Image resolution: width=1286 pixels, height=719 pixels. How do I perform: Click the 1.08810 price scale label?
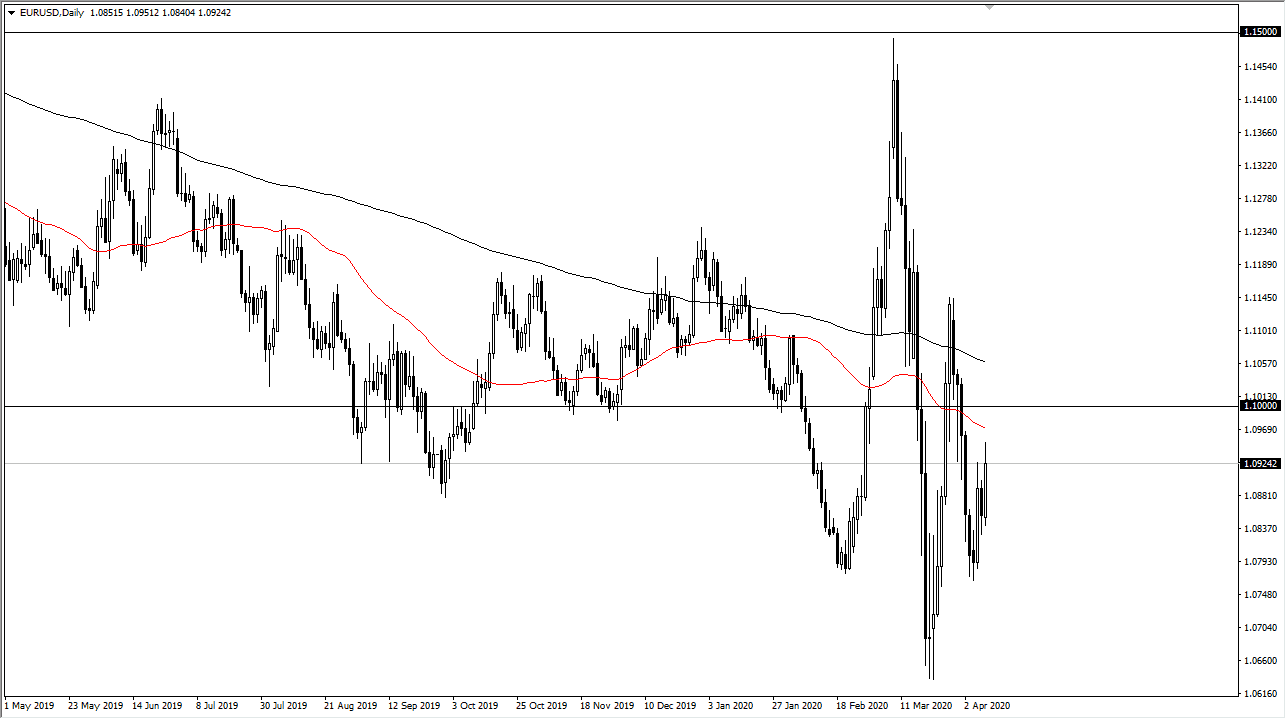[x=1261, y=496]
